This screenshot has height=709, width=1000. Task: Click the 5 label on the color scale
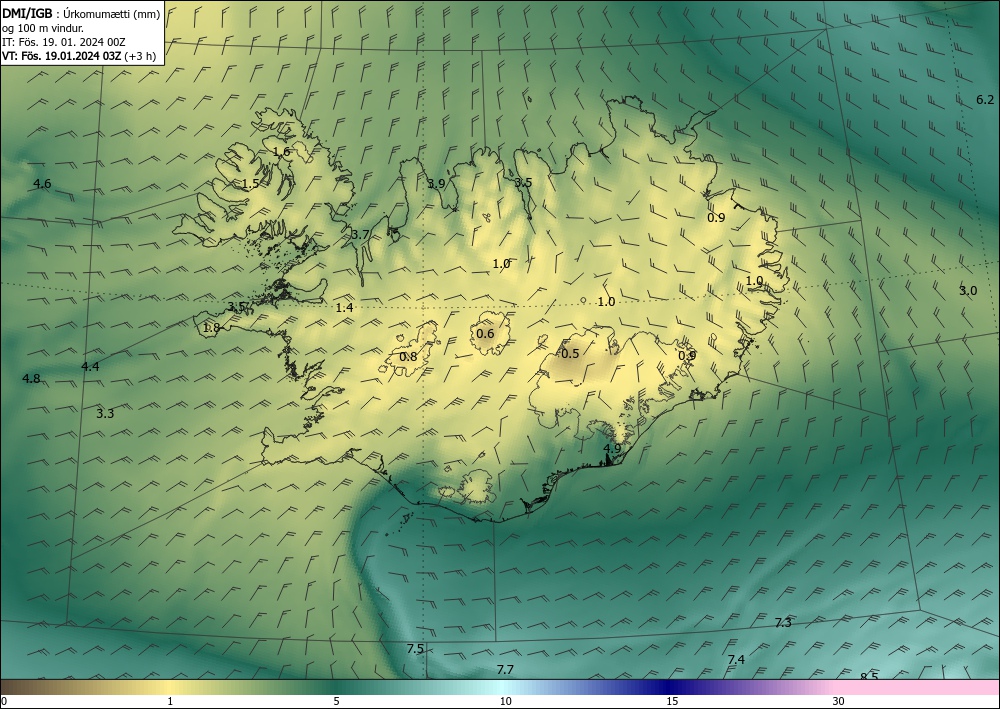pos(336,701)
